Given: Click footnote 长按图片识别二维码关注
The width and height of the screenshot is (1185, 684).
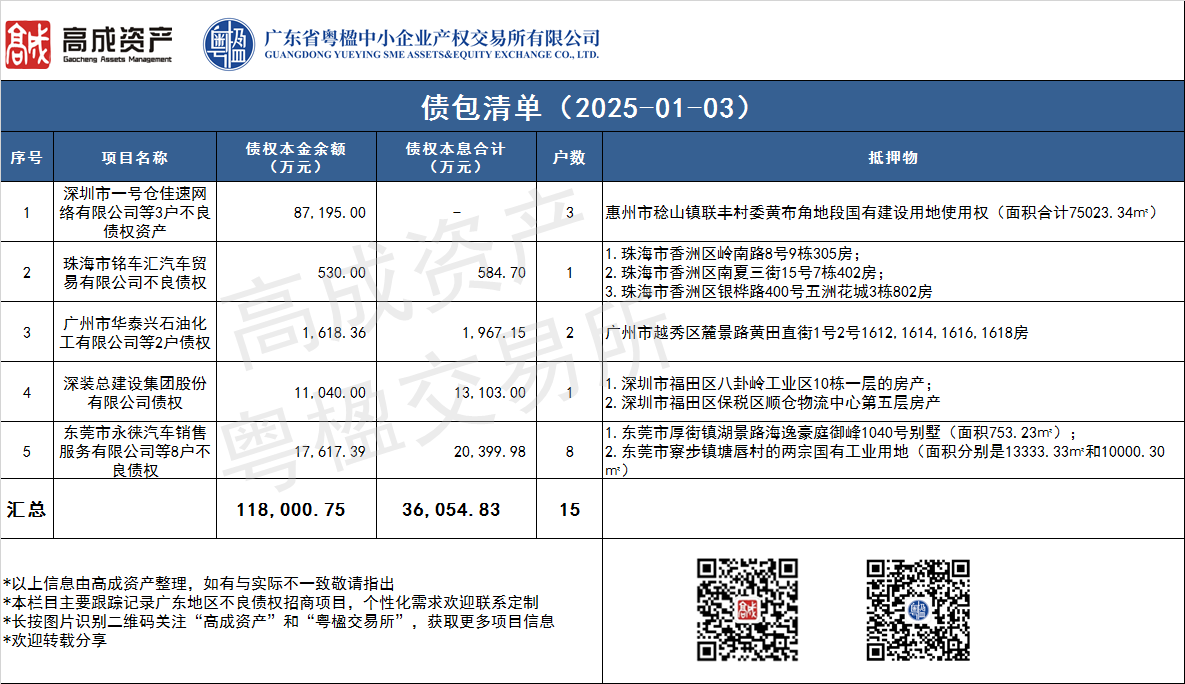Looking at the screenshot, I should pos(100,621).
